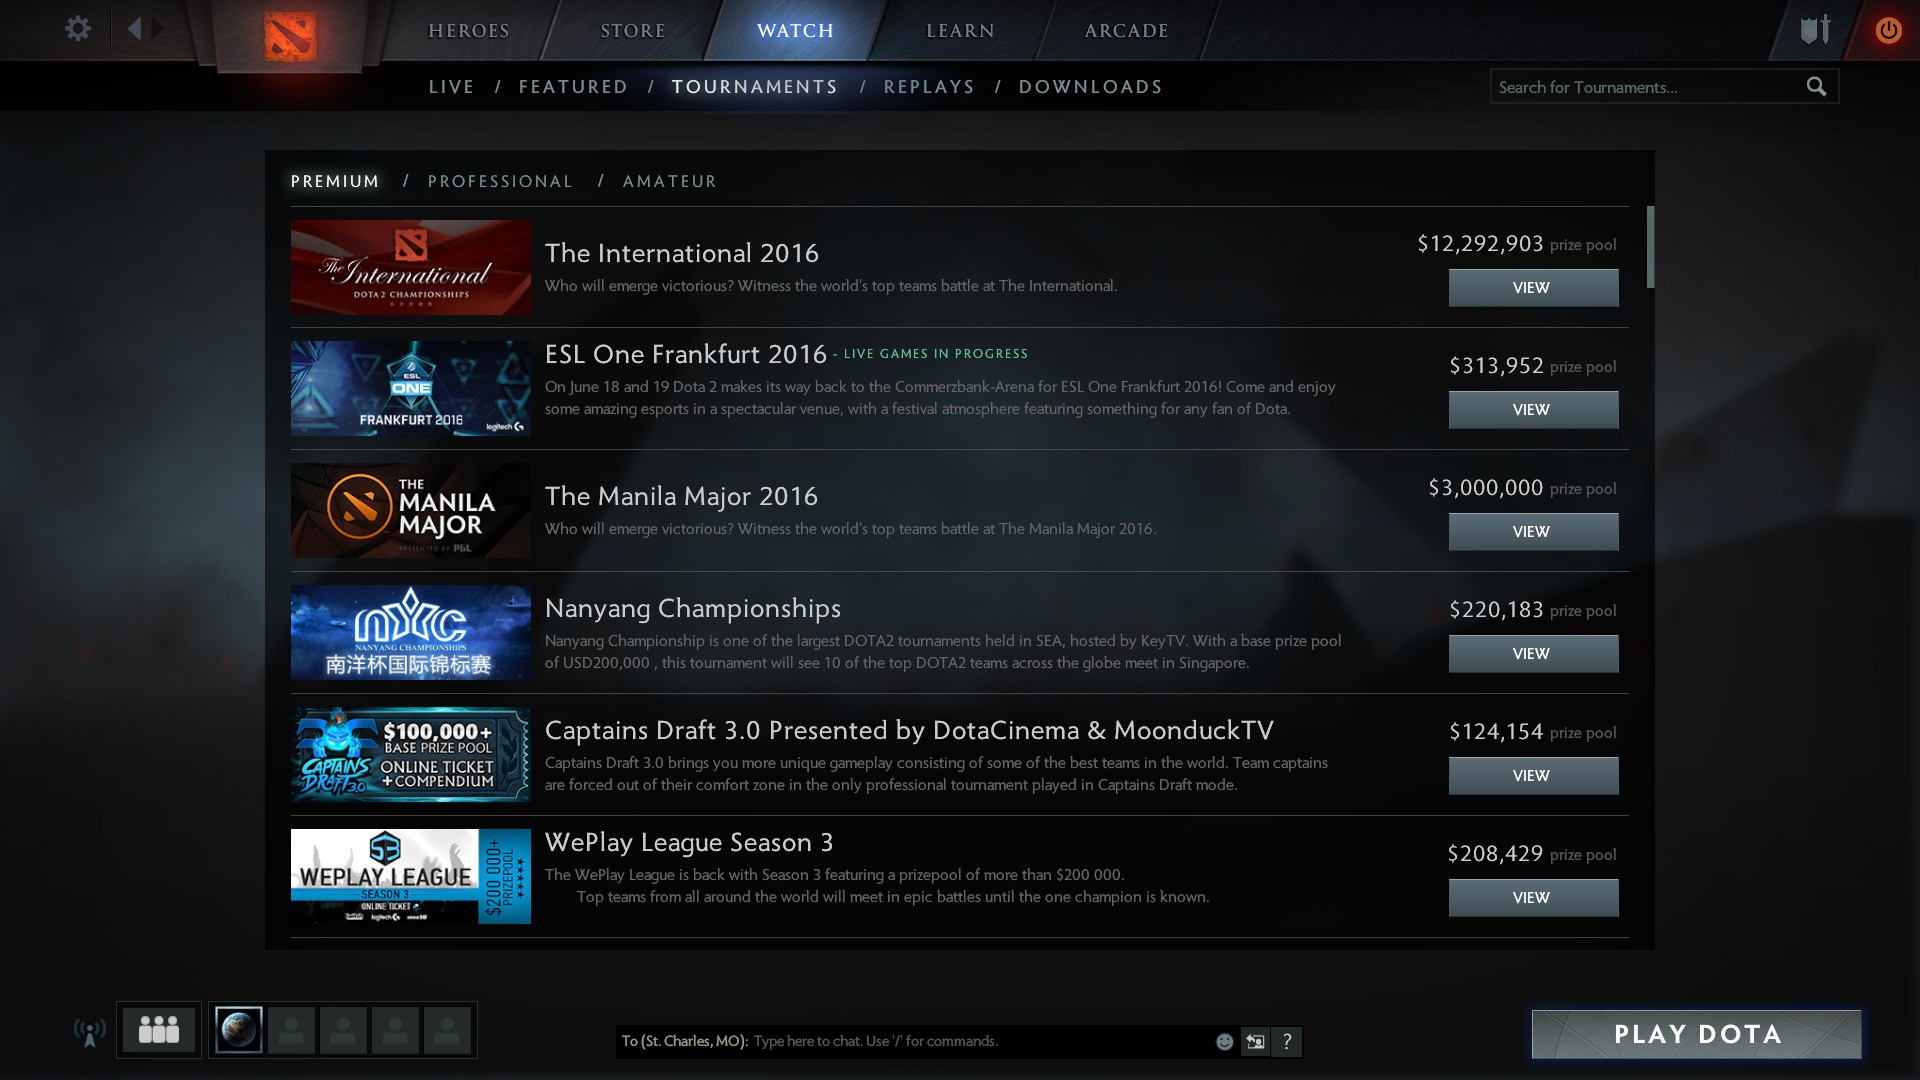Viewport: 1920px width, 1080px height.
Task: Click the Dota 2 logo home button
Action: coord(290,37)
